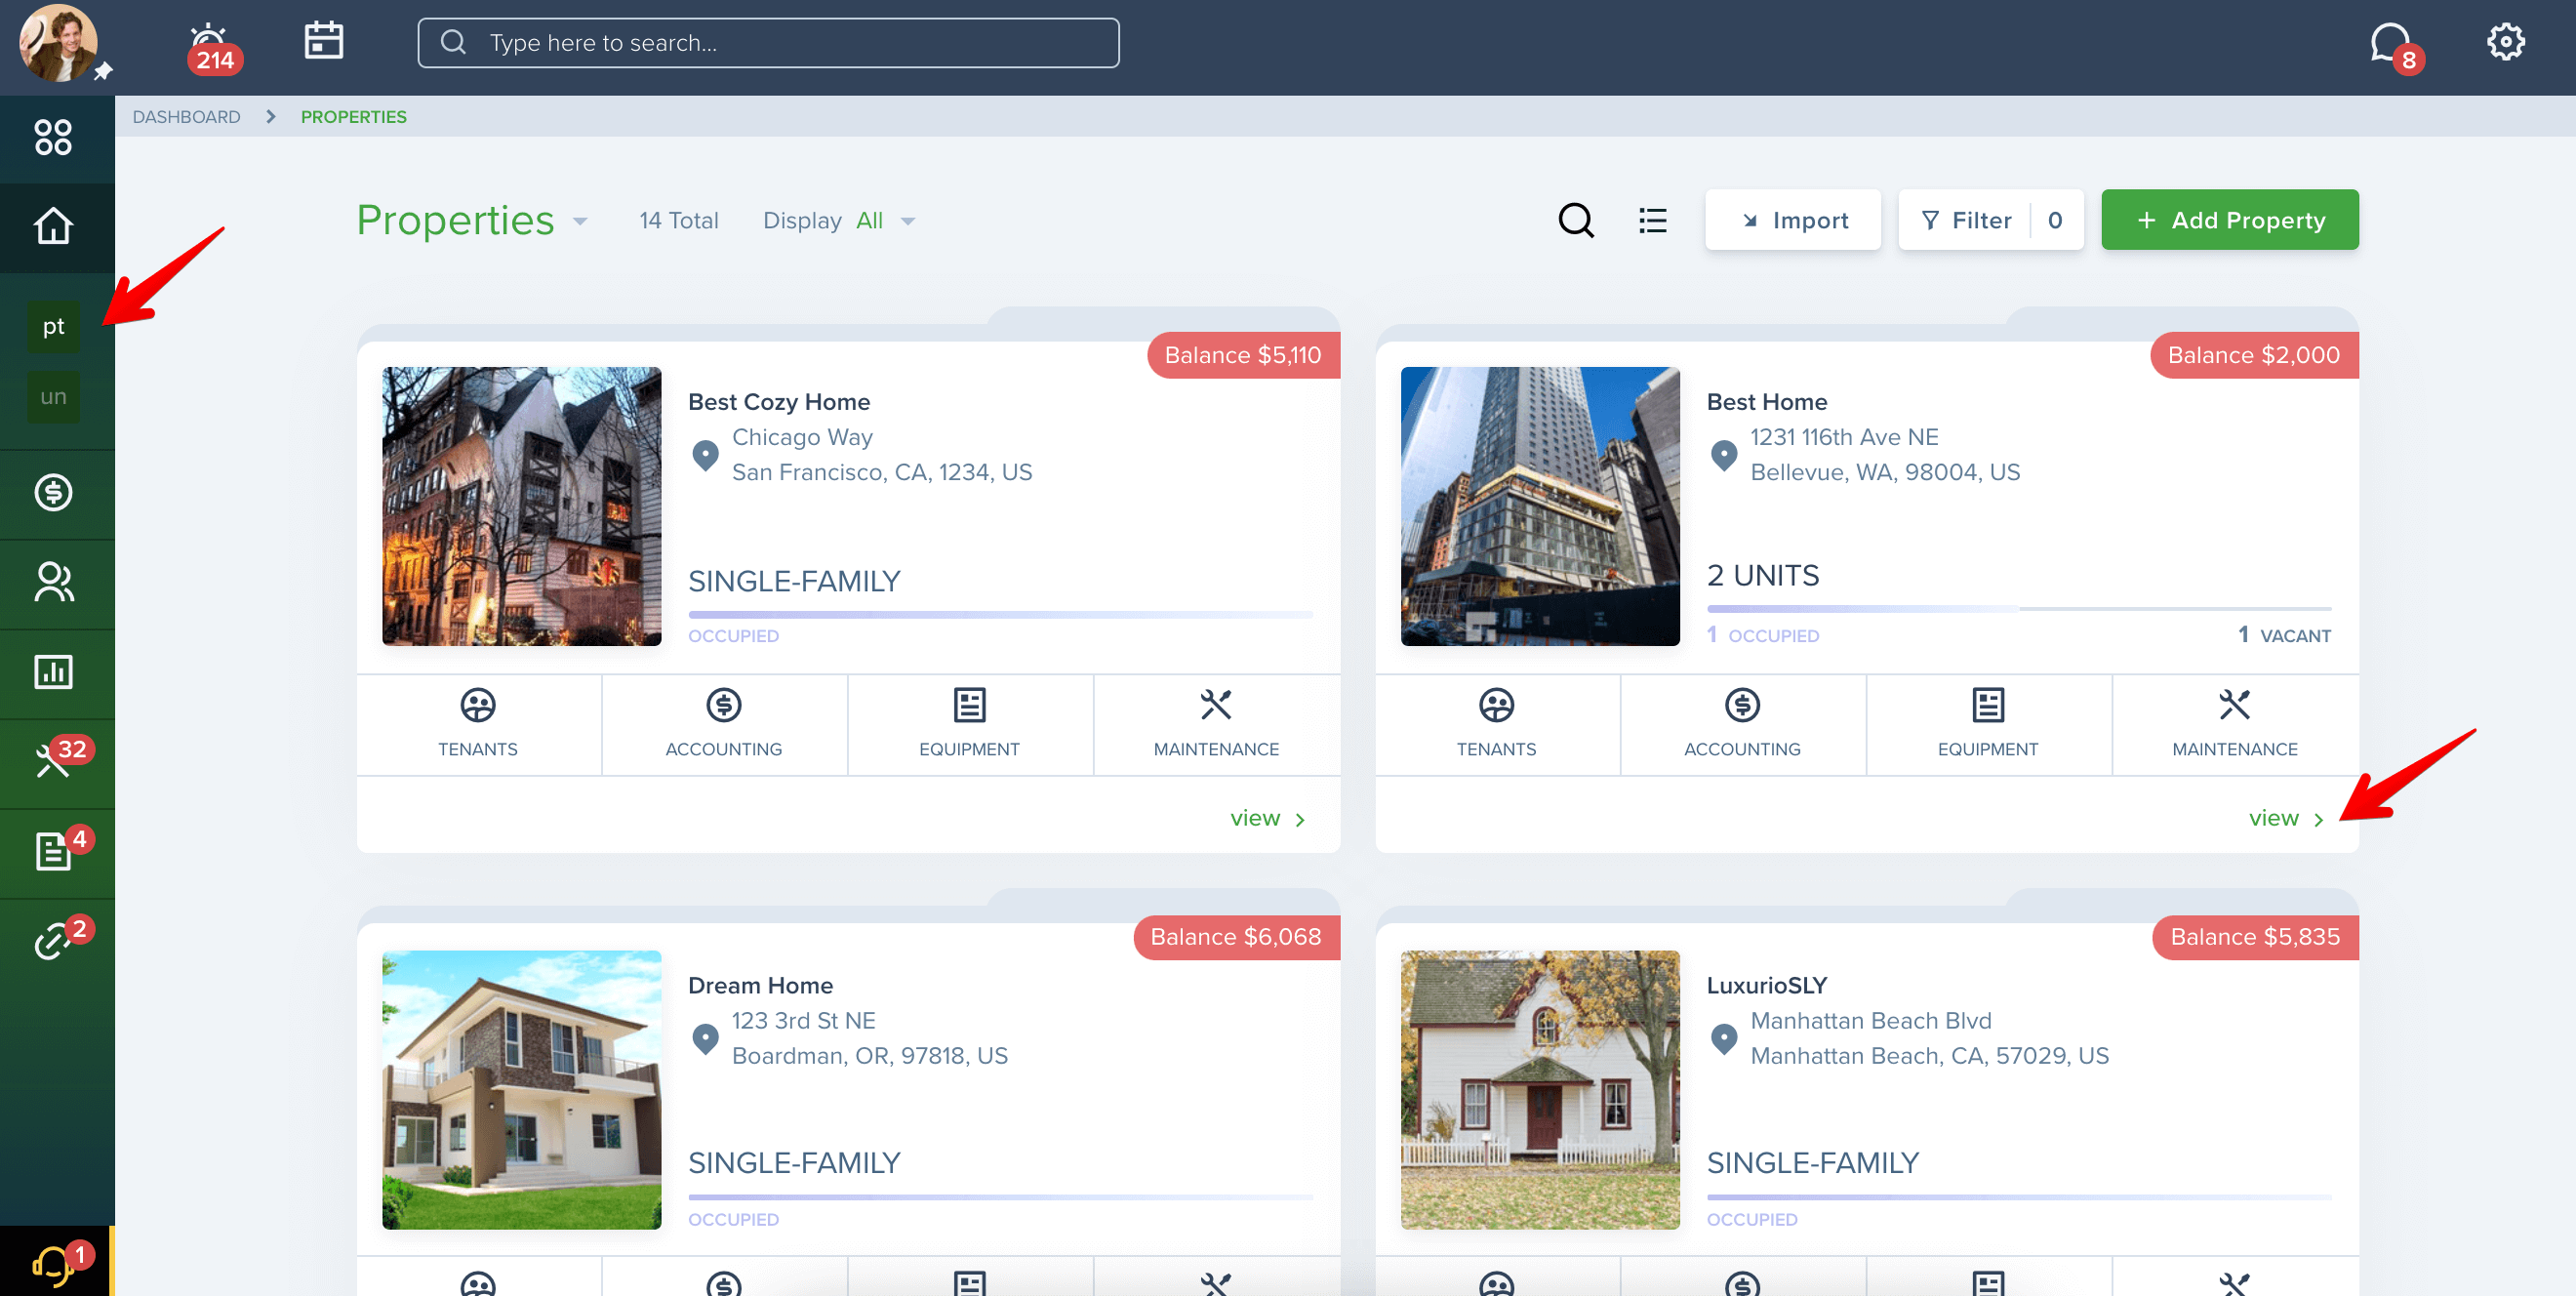This screenshot has width=2576, height=1296.
Task: Open Maintenance for Best Home
Action: click(x=2235, y=724)
